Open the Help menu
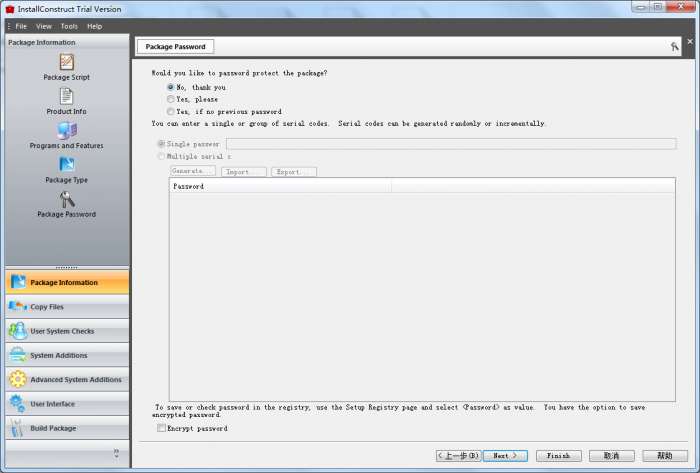This screenshot has width=700, height=473. (95, 26)
